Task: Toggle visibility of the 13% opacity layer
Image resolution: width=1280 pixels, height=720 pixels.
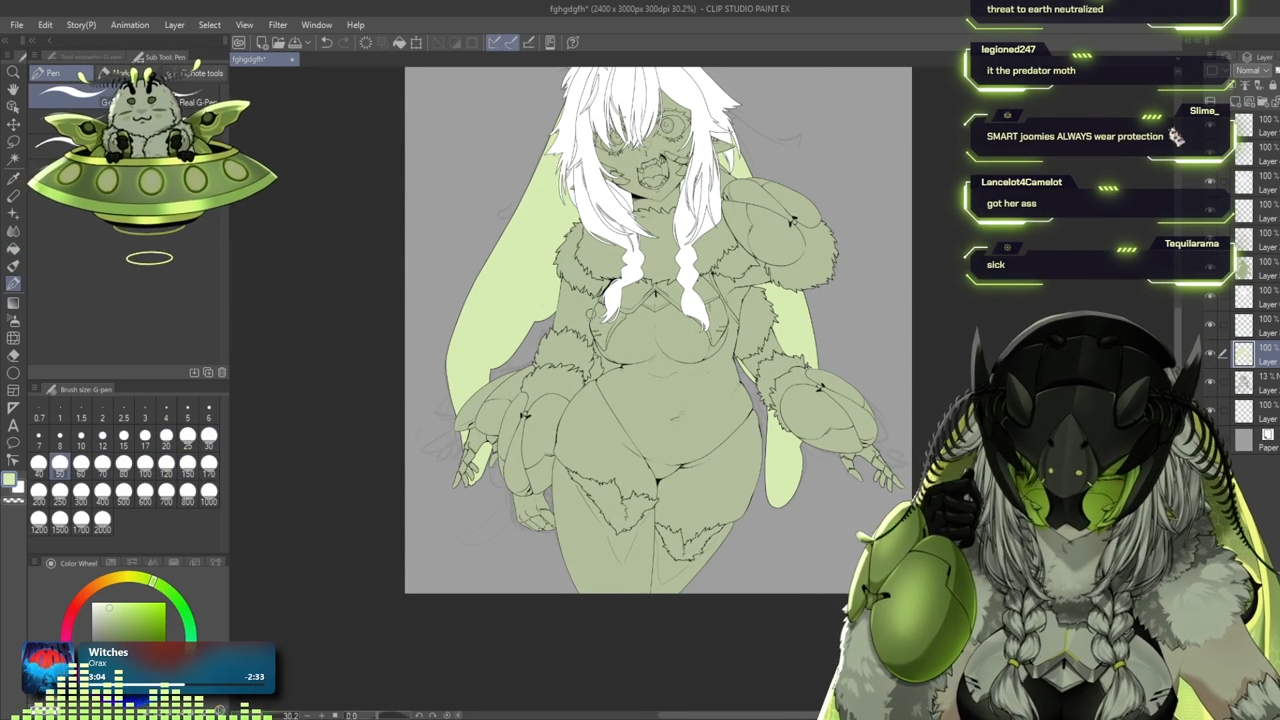Action: (1210, 382)
